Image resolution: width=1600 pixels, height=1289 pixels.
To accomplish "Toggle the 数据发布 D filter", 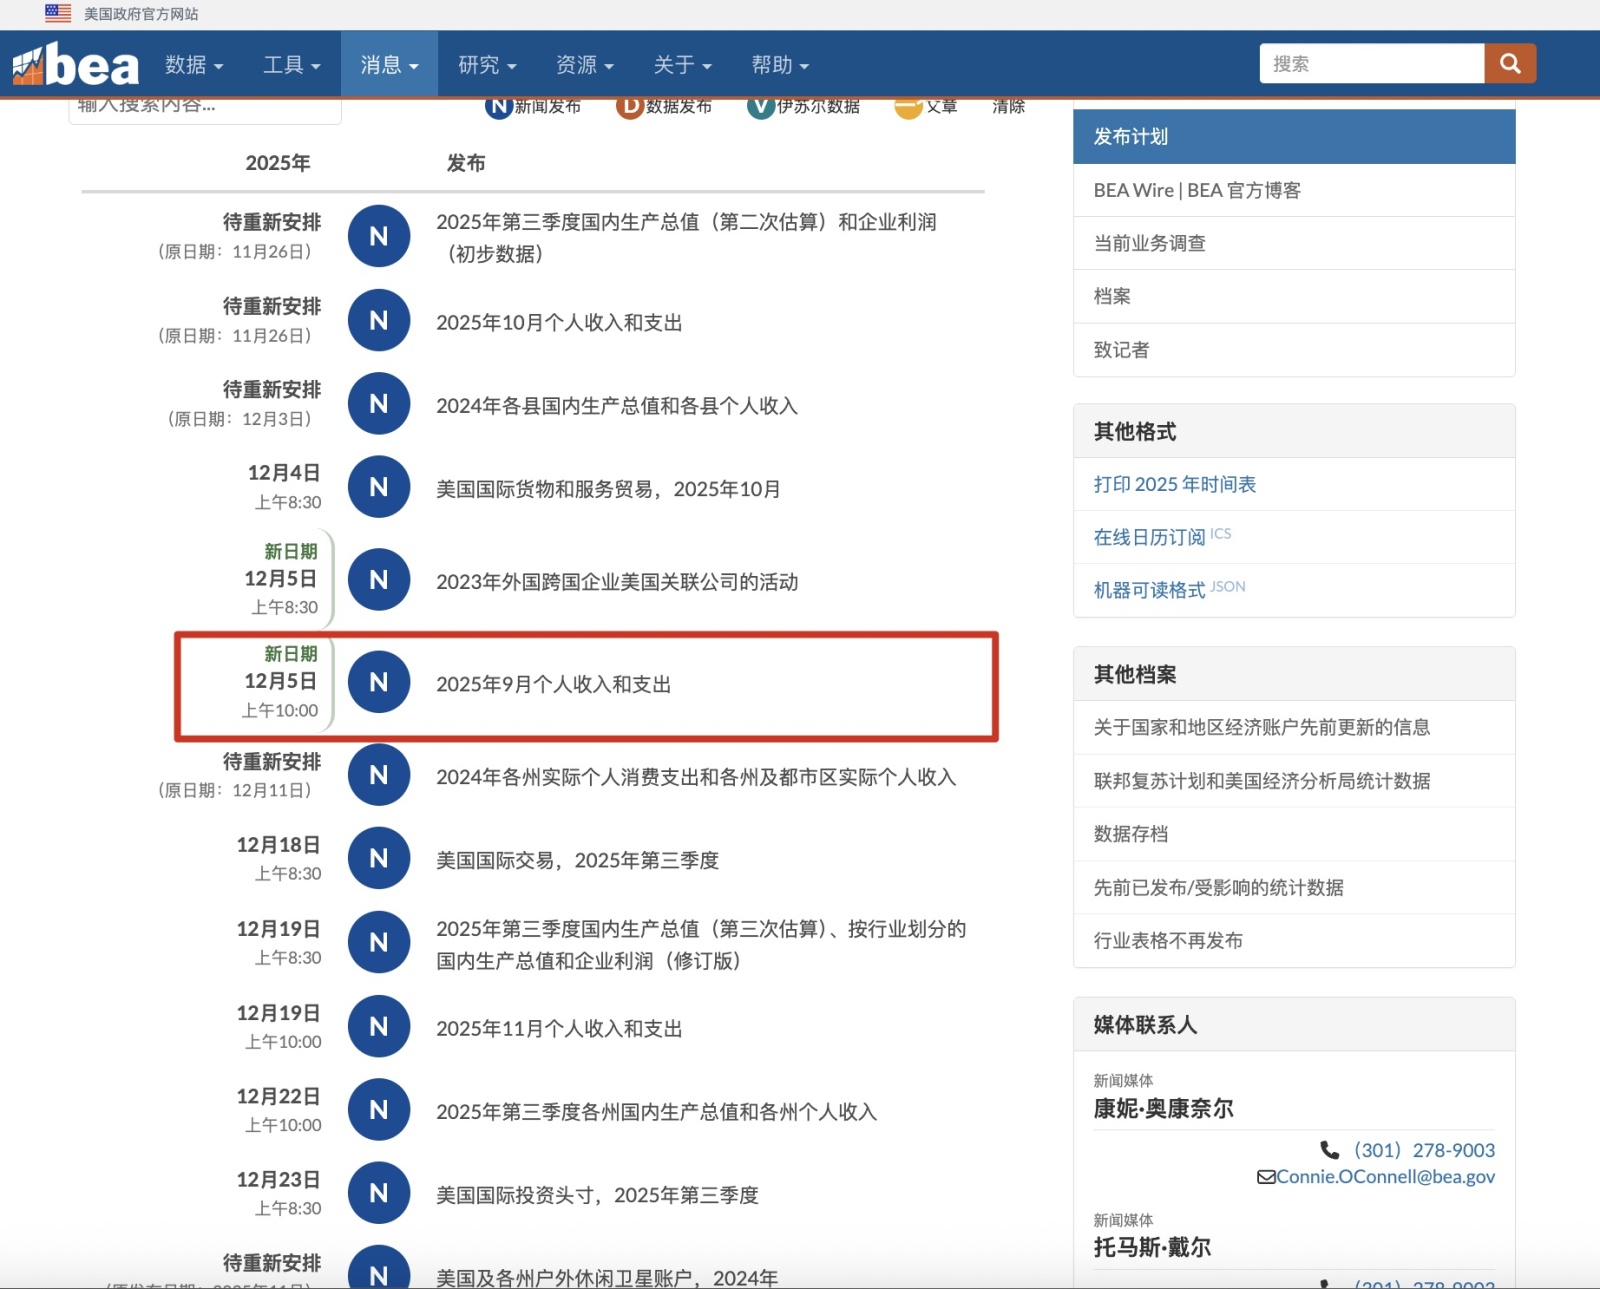I will pos(664,106).
